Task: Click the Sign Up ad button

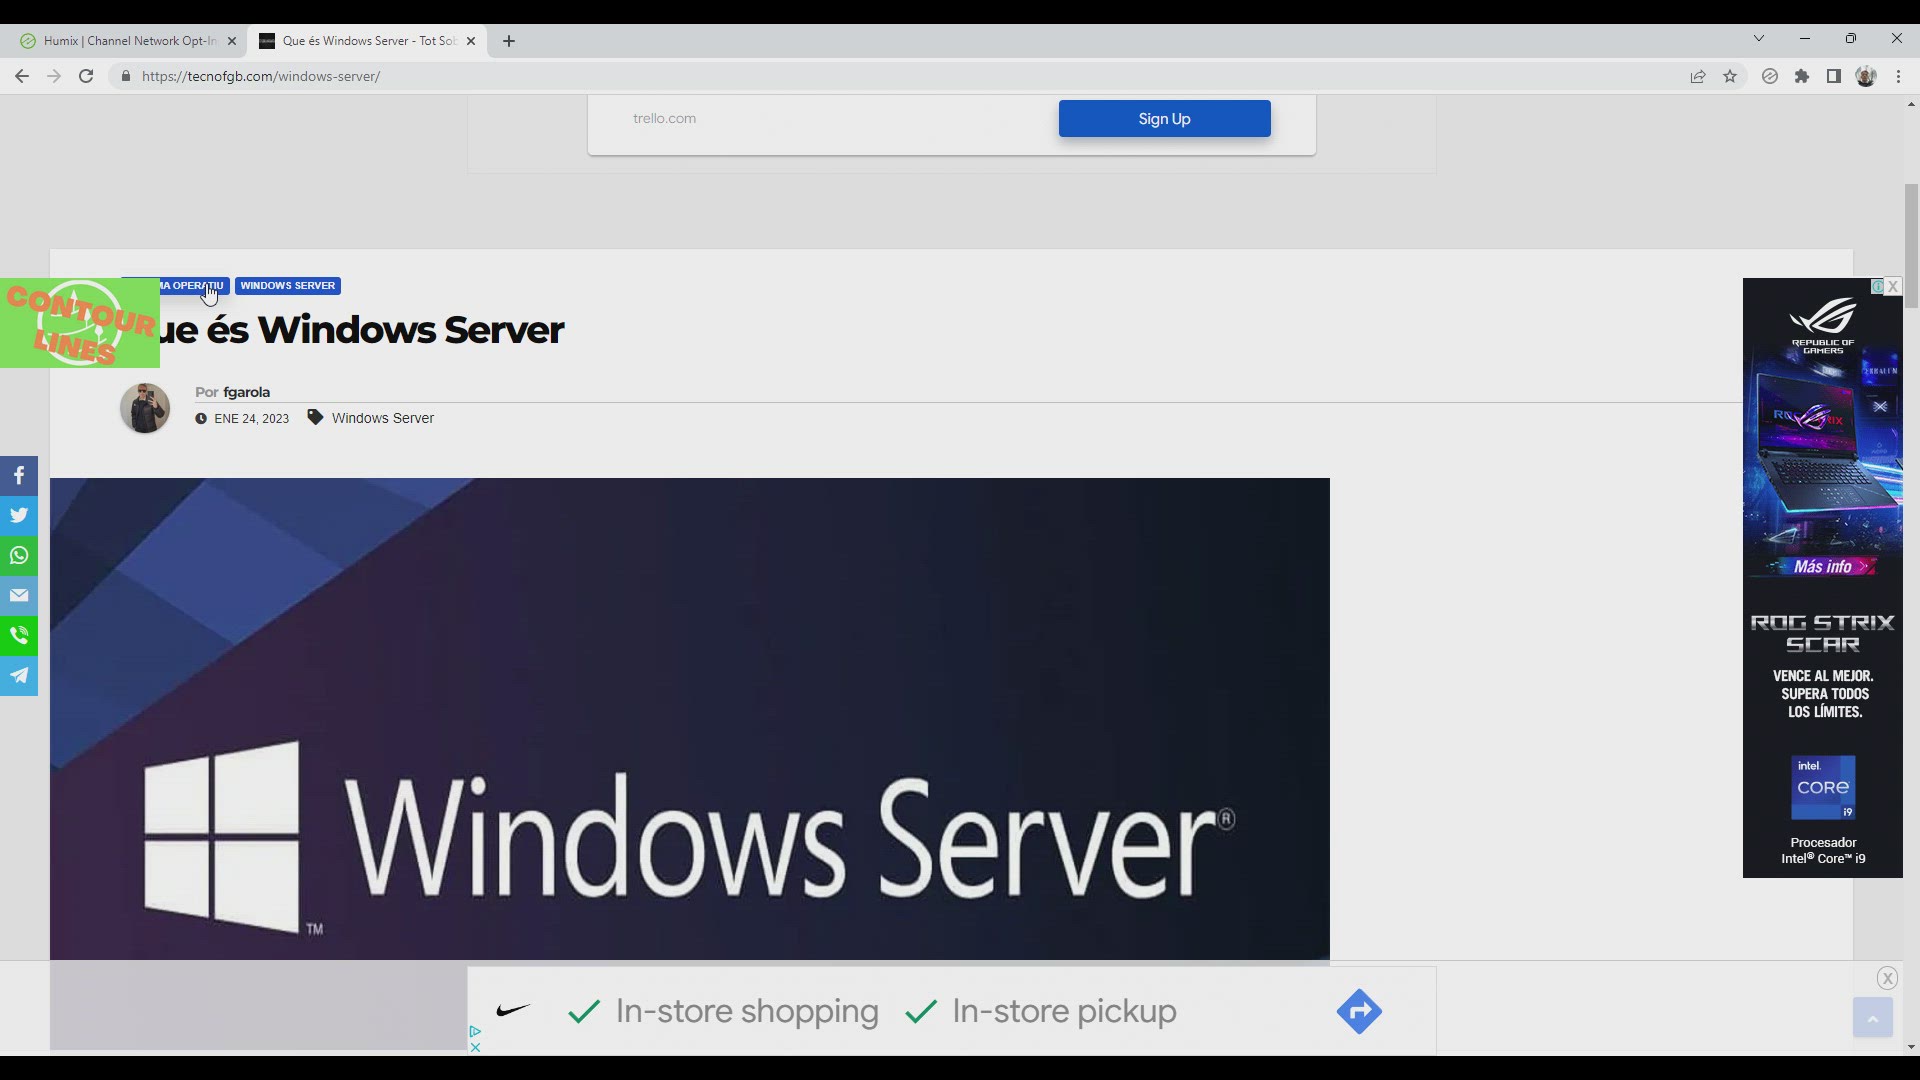Action: (x=1164, y=119)
